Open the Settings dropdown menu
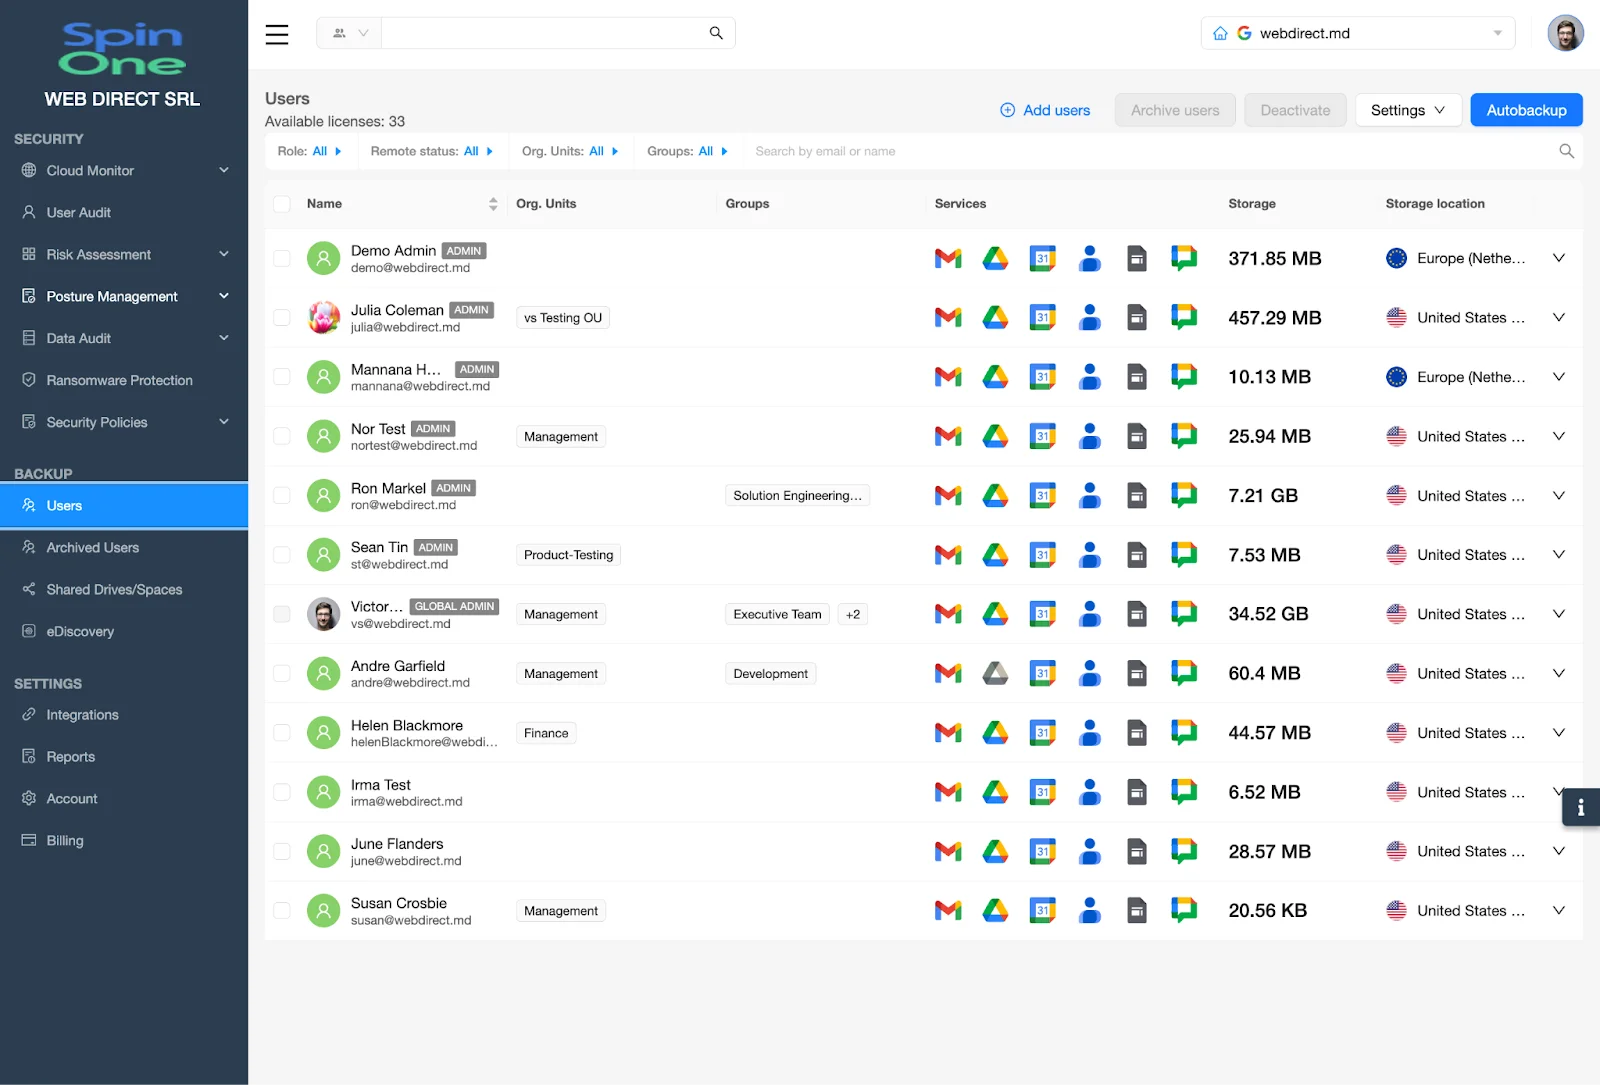1600x1085 pixels. point(1407,110)
